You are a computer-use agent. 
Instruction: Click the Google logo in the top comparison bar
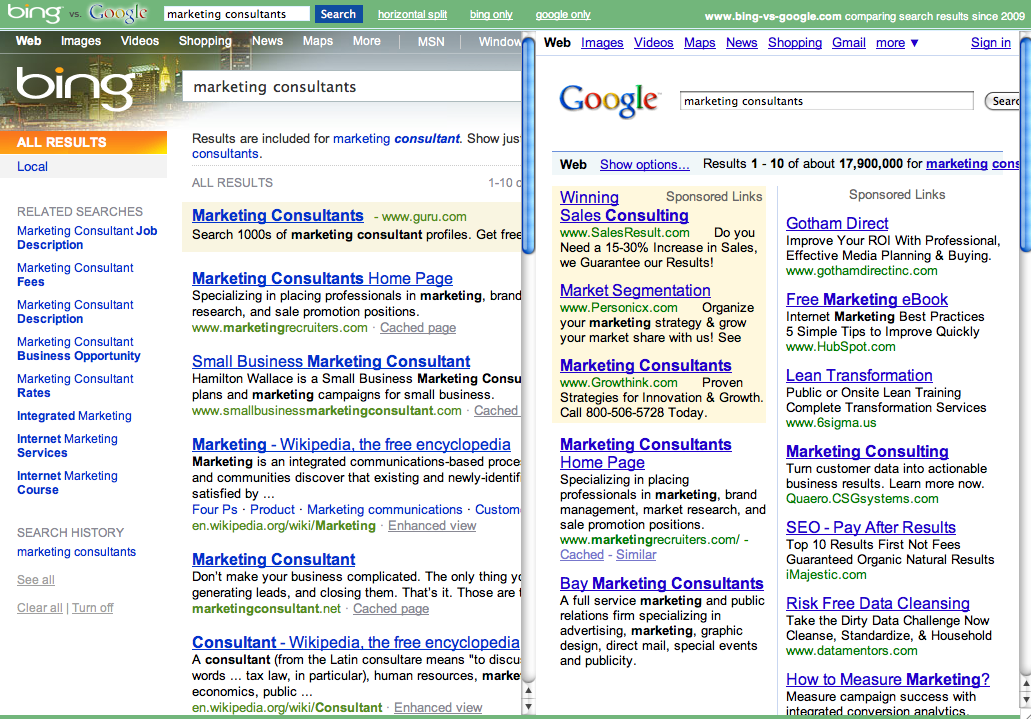click(x=118, y=14)
